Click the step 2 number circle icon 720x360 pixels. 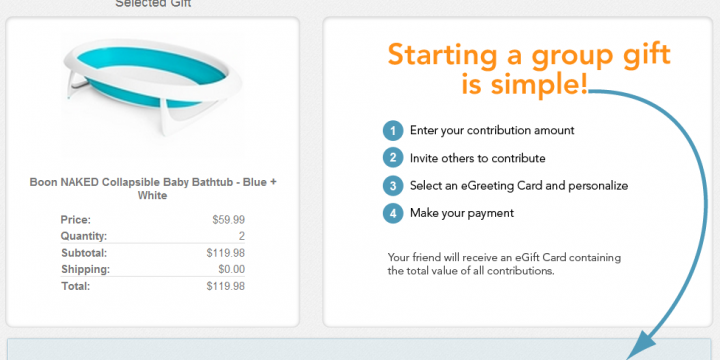393,158
